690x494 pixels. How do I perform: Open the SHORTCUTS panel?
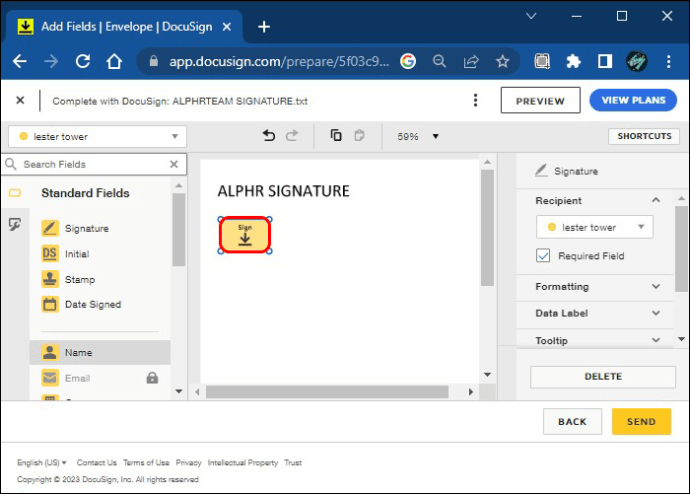pos(644,136)
